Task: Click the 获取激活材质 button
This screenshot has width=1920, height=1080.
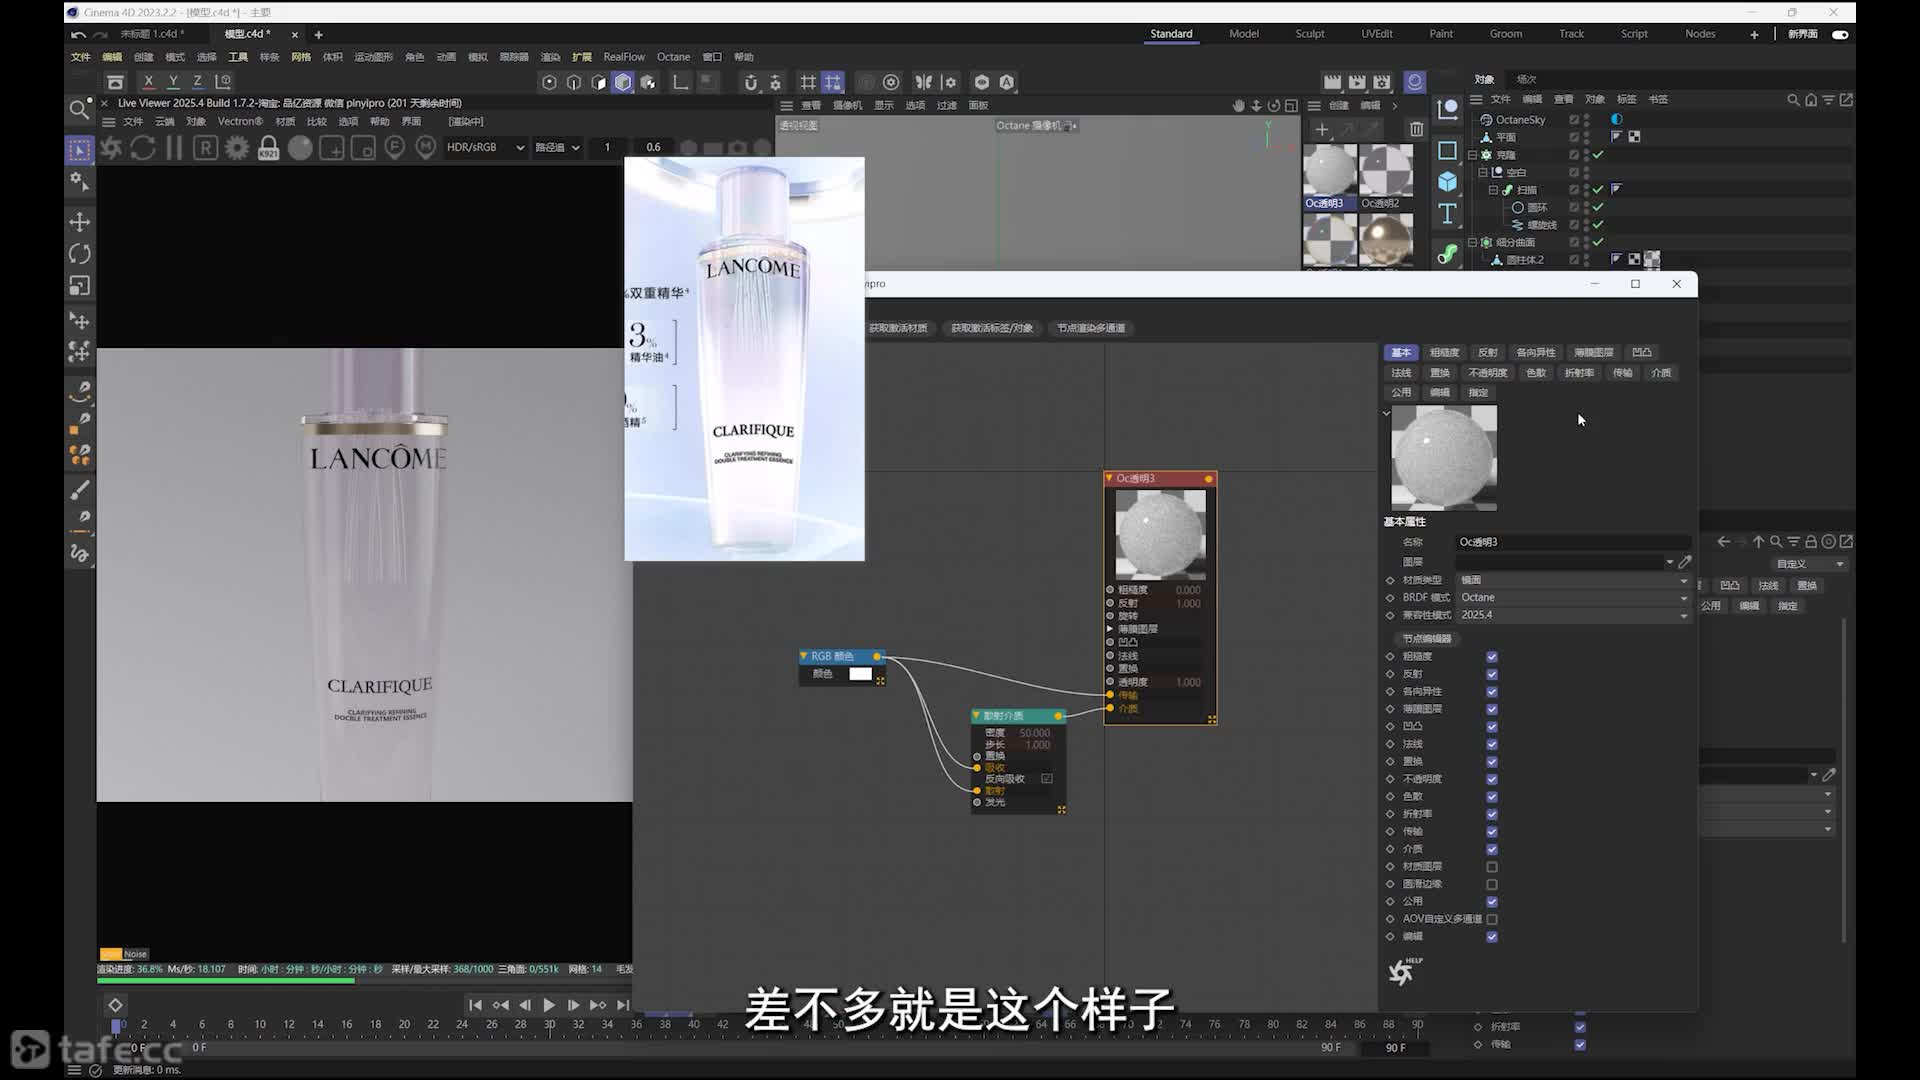Action: [898, 328]
